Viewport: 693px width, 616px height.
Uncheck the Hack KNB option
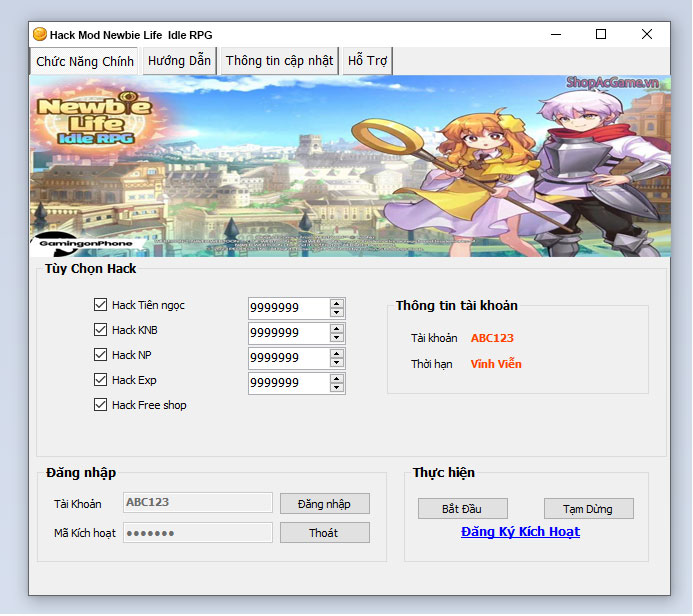(100, 330)
